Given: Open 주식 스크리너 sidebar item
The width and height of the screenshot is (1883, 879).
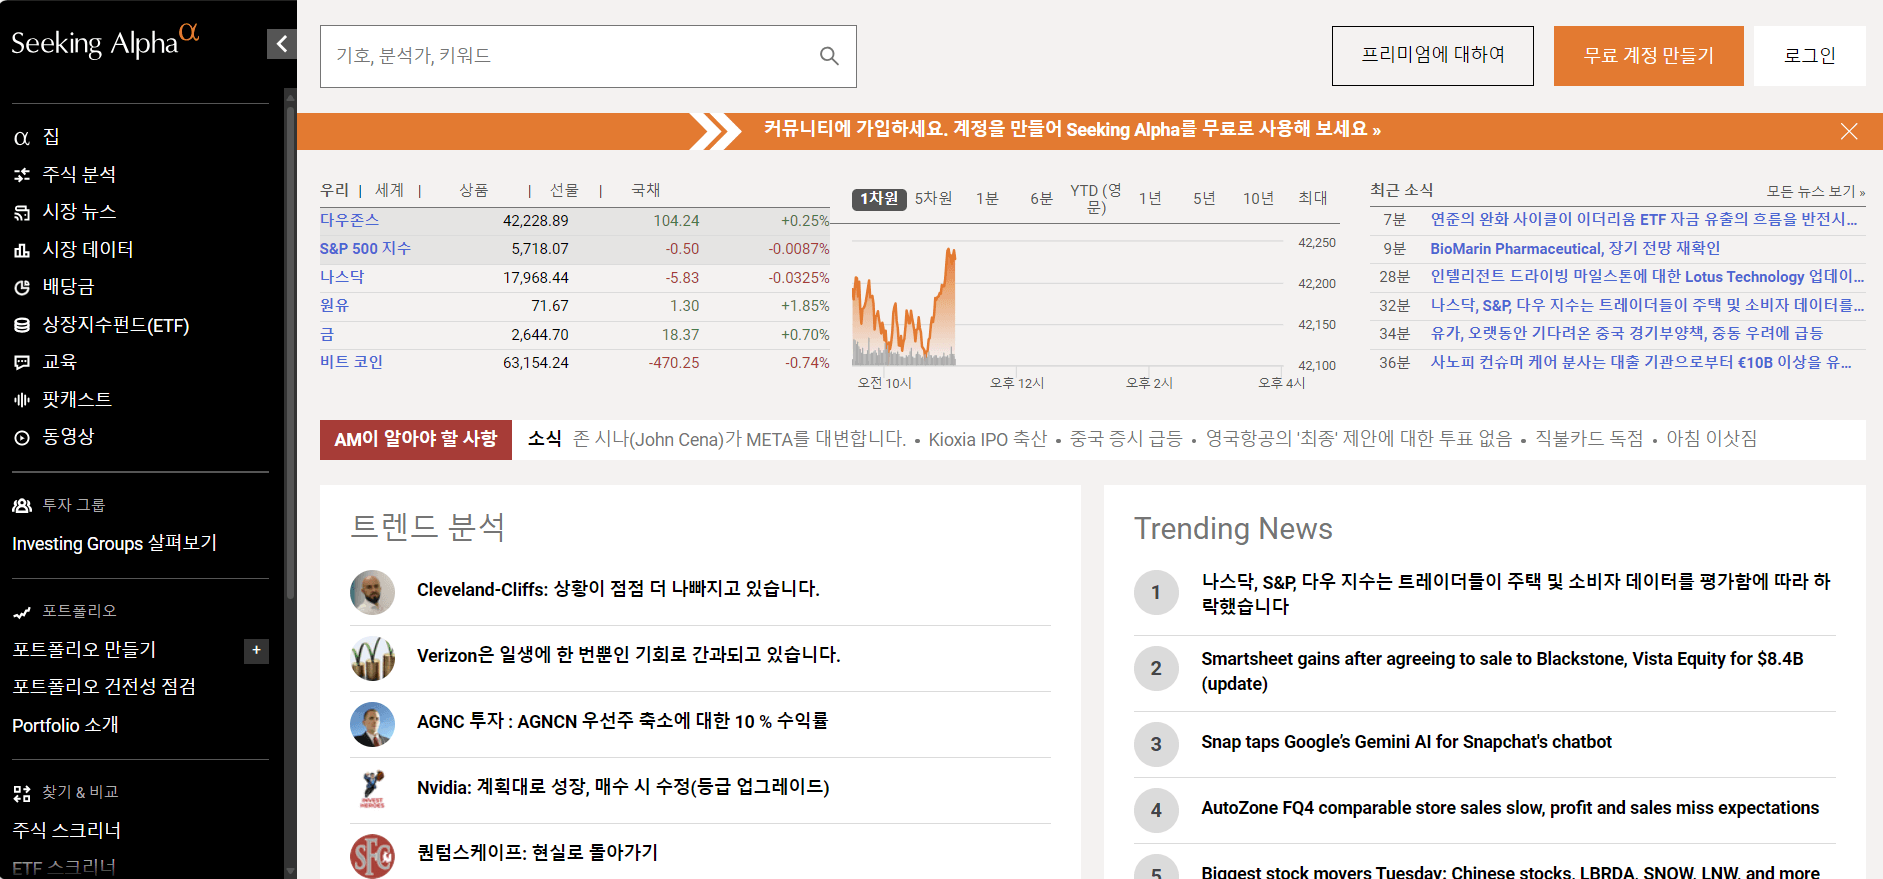Looking at the screenshot, I should (66, 831).
